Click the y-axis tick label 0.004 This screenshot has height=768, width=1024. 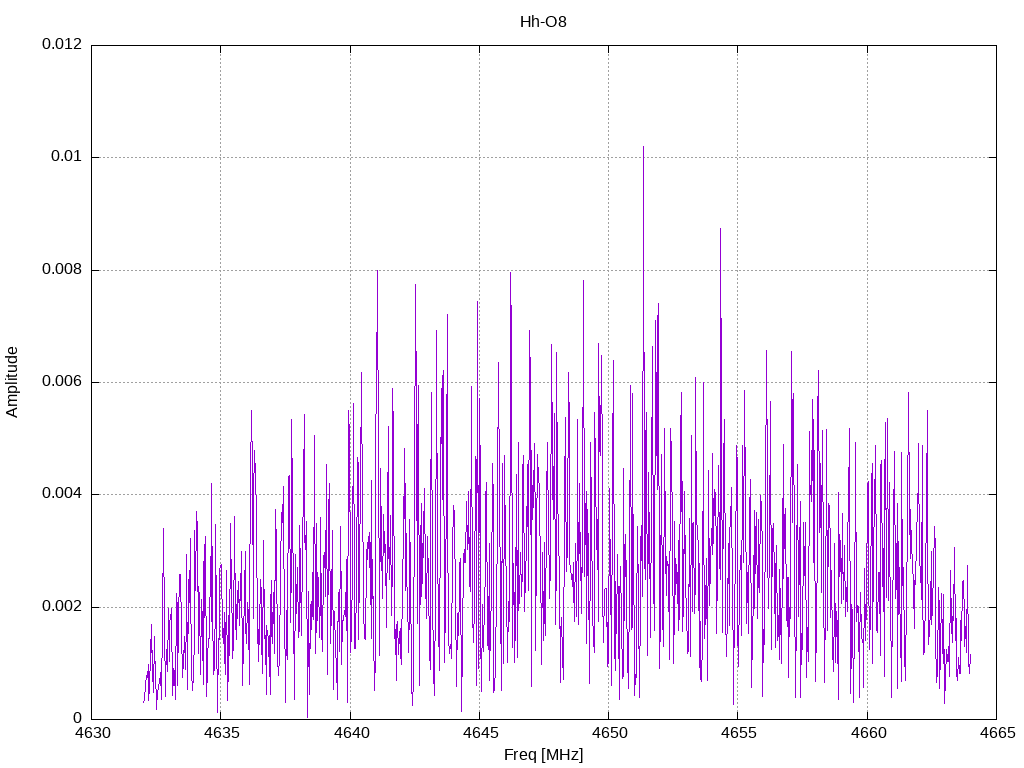[62, 494]
